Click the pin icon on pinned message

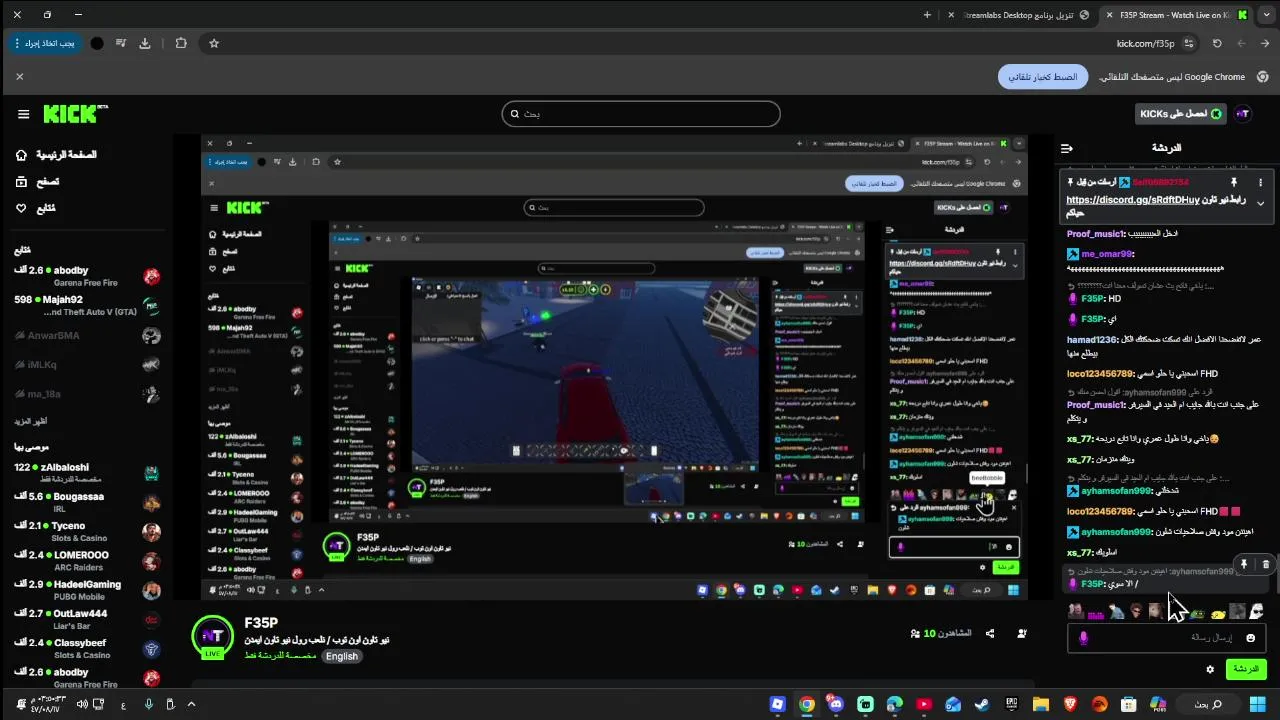click(1234, 183)
